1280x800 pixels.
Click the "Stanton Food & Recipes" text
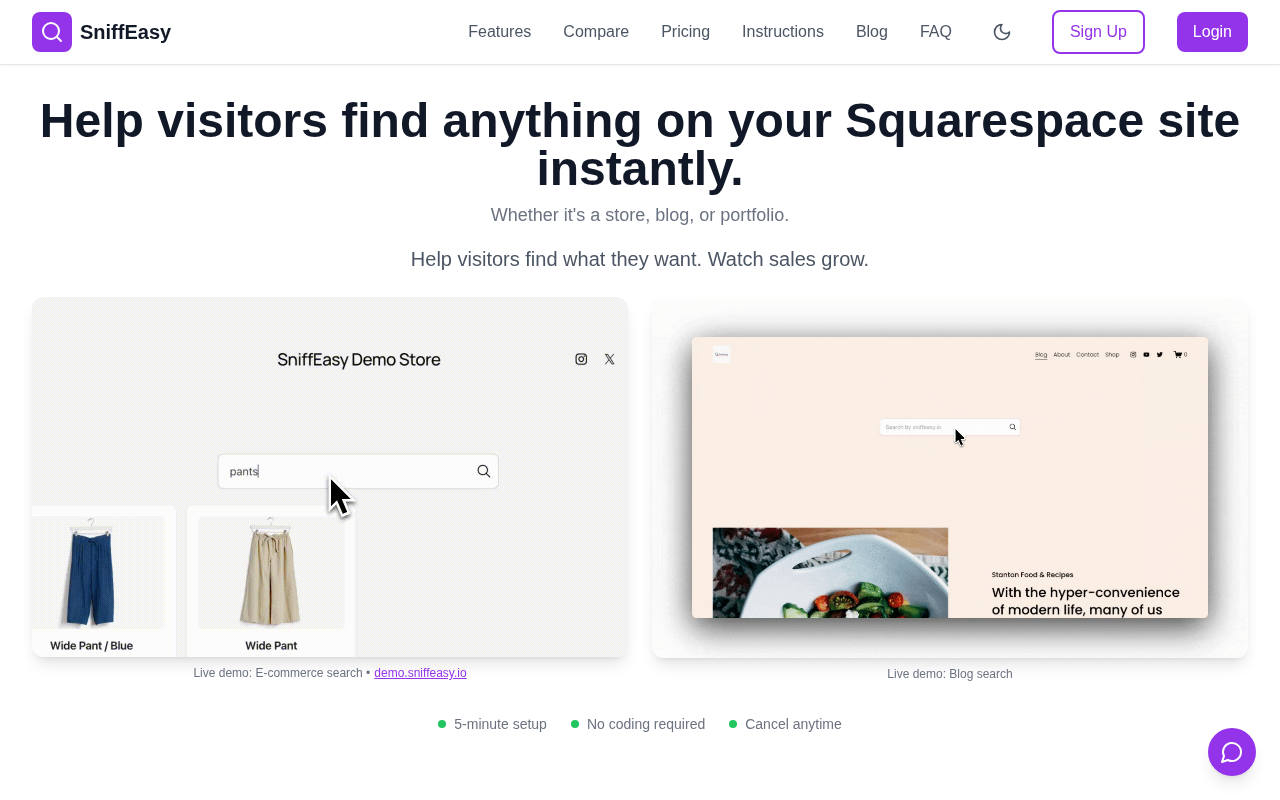1033,575
